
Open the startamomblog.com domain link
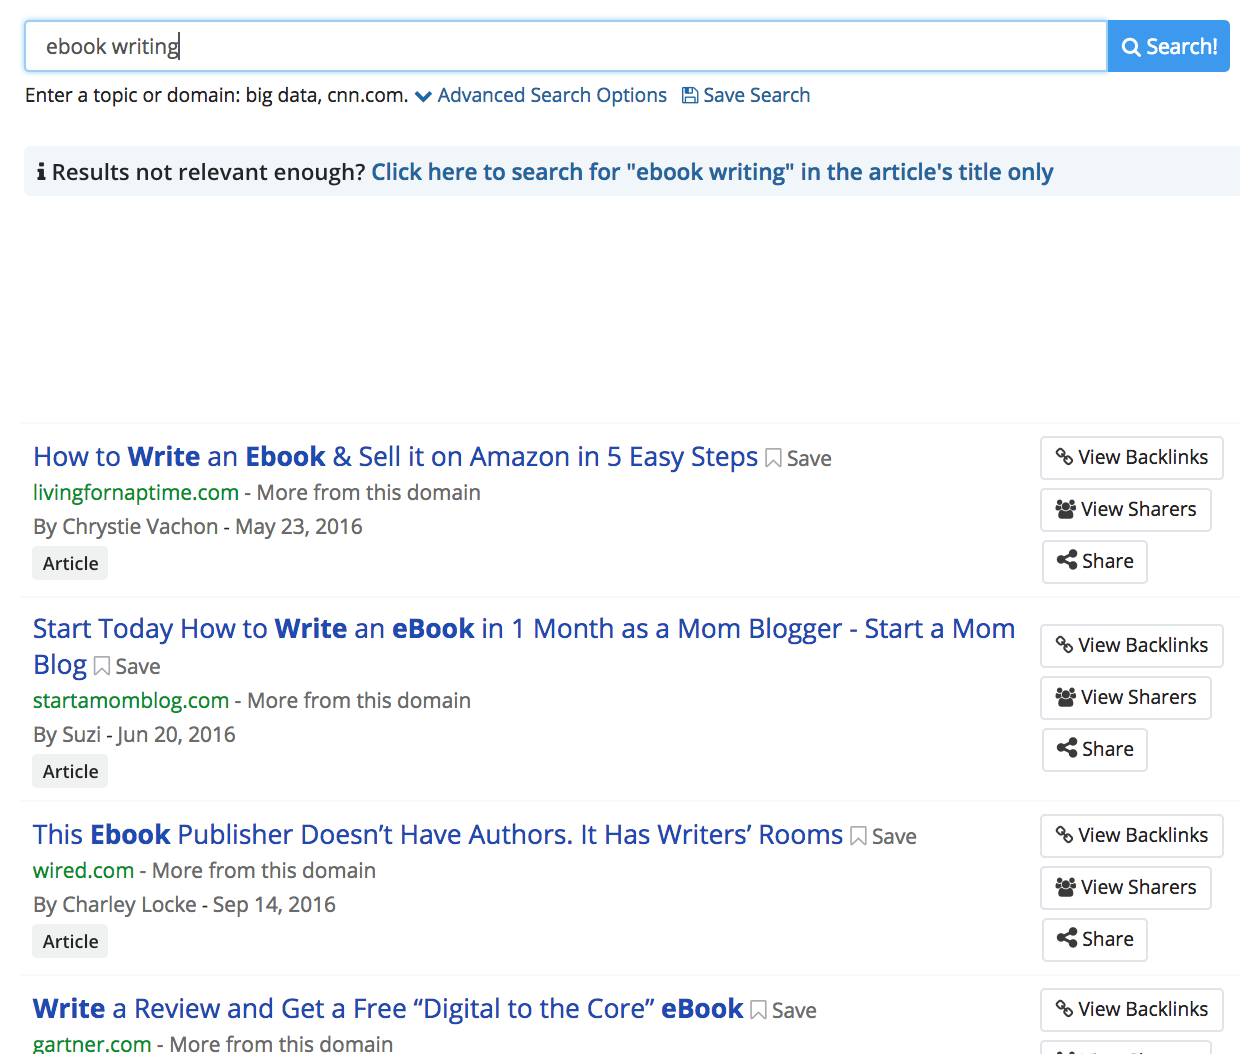(x=131, y=700)
